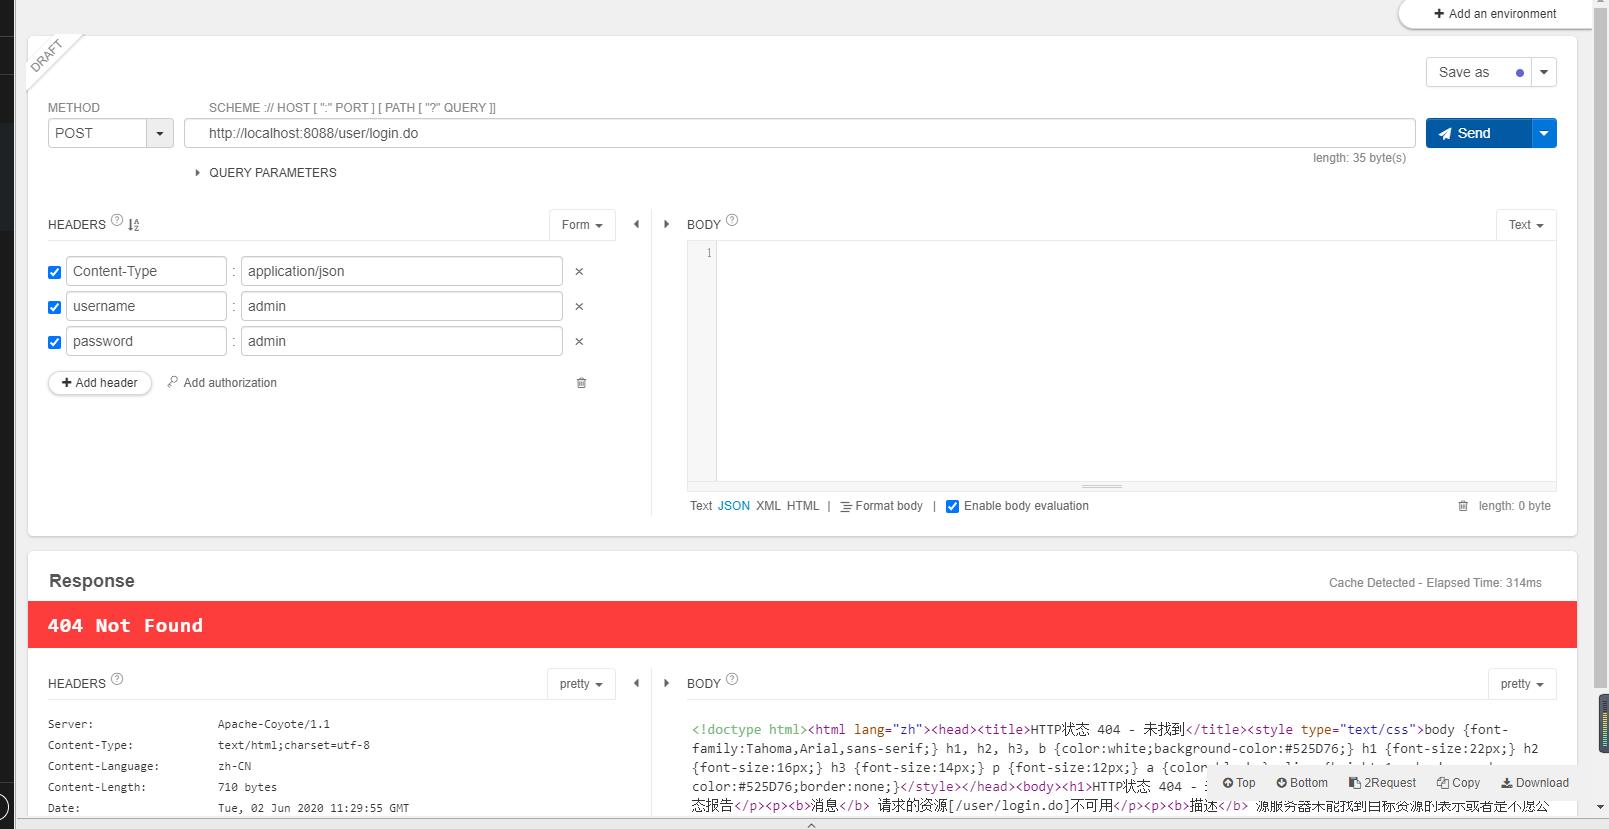1609x829 pixels.
Task: Click the Apache-Coyote/1.1 server value
Action: tap(273, 724)
